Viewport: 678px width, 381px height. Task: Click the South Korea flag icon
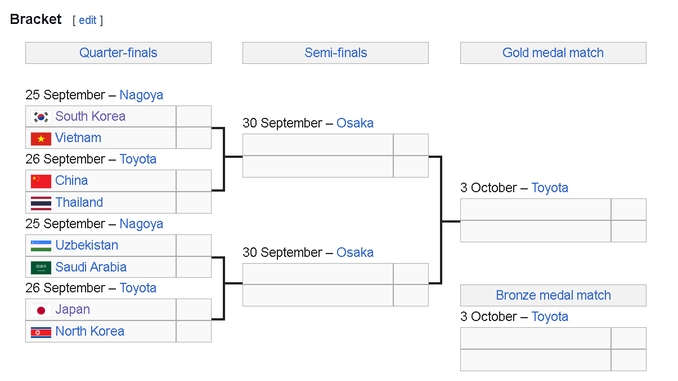[41, 117]
